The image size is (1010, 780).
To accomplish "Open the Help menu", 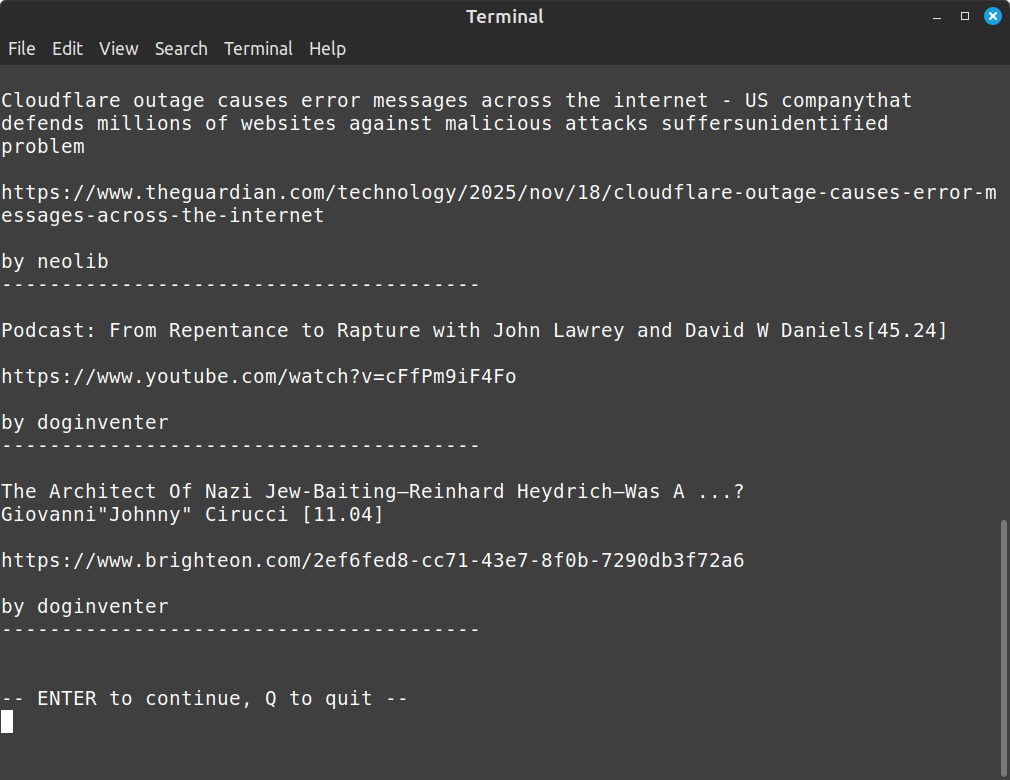I will (x=327, y=48).
